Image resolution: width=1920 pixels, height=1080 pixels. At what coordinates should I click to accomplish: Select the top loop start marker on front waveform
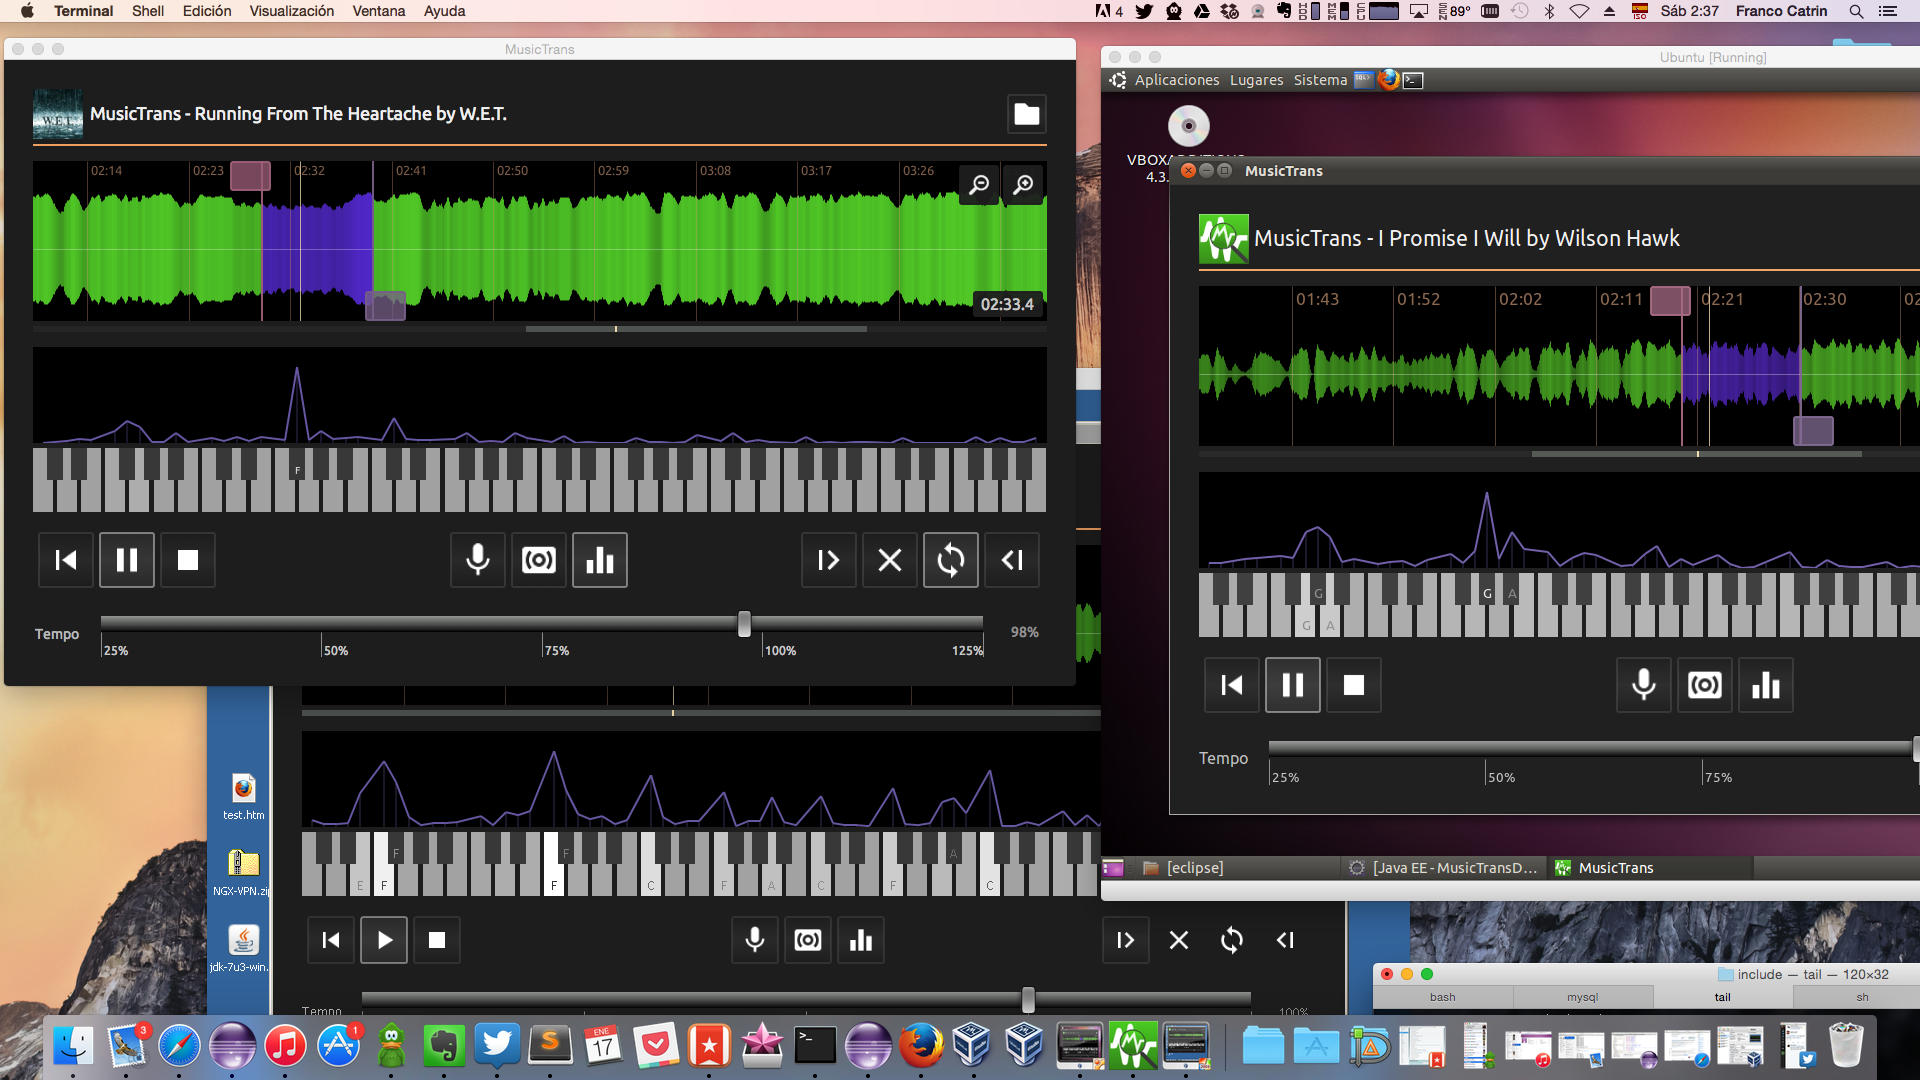pyautogui.click(x=250, y=176)
